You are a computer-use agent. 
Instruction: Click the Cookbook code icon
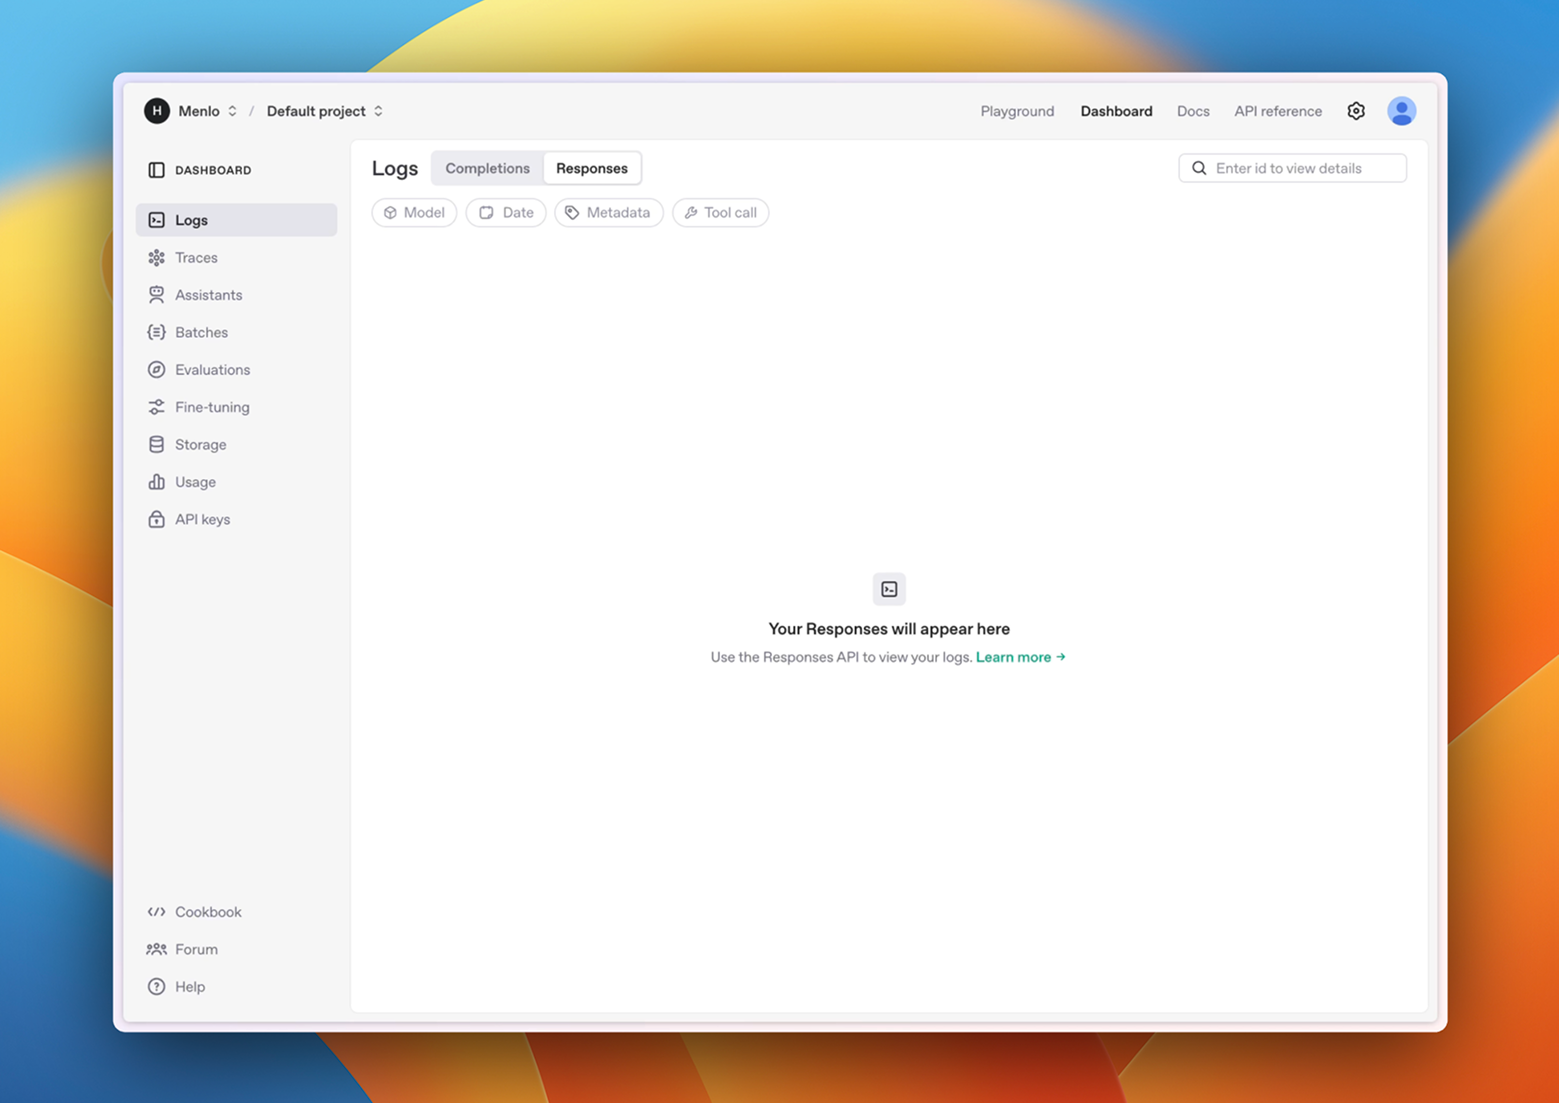(156, 912)
